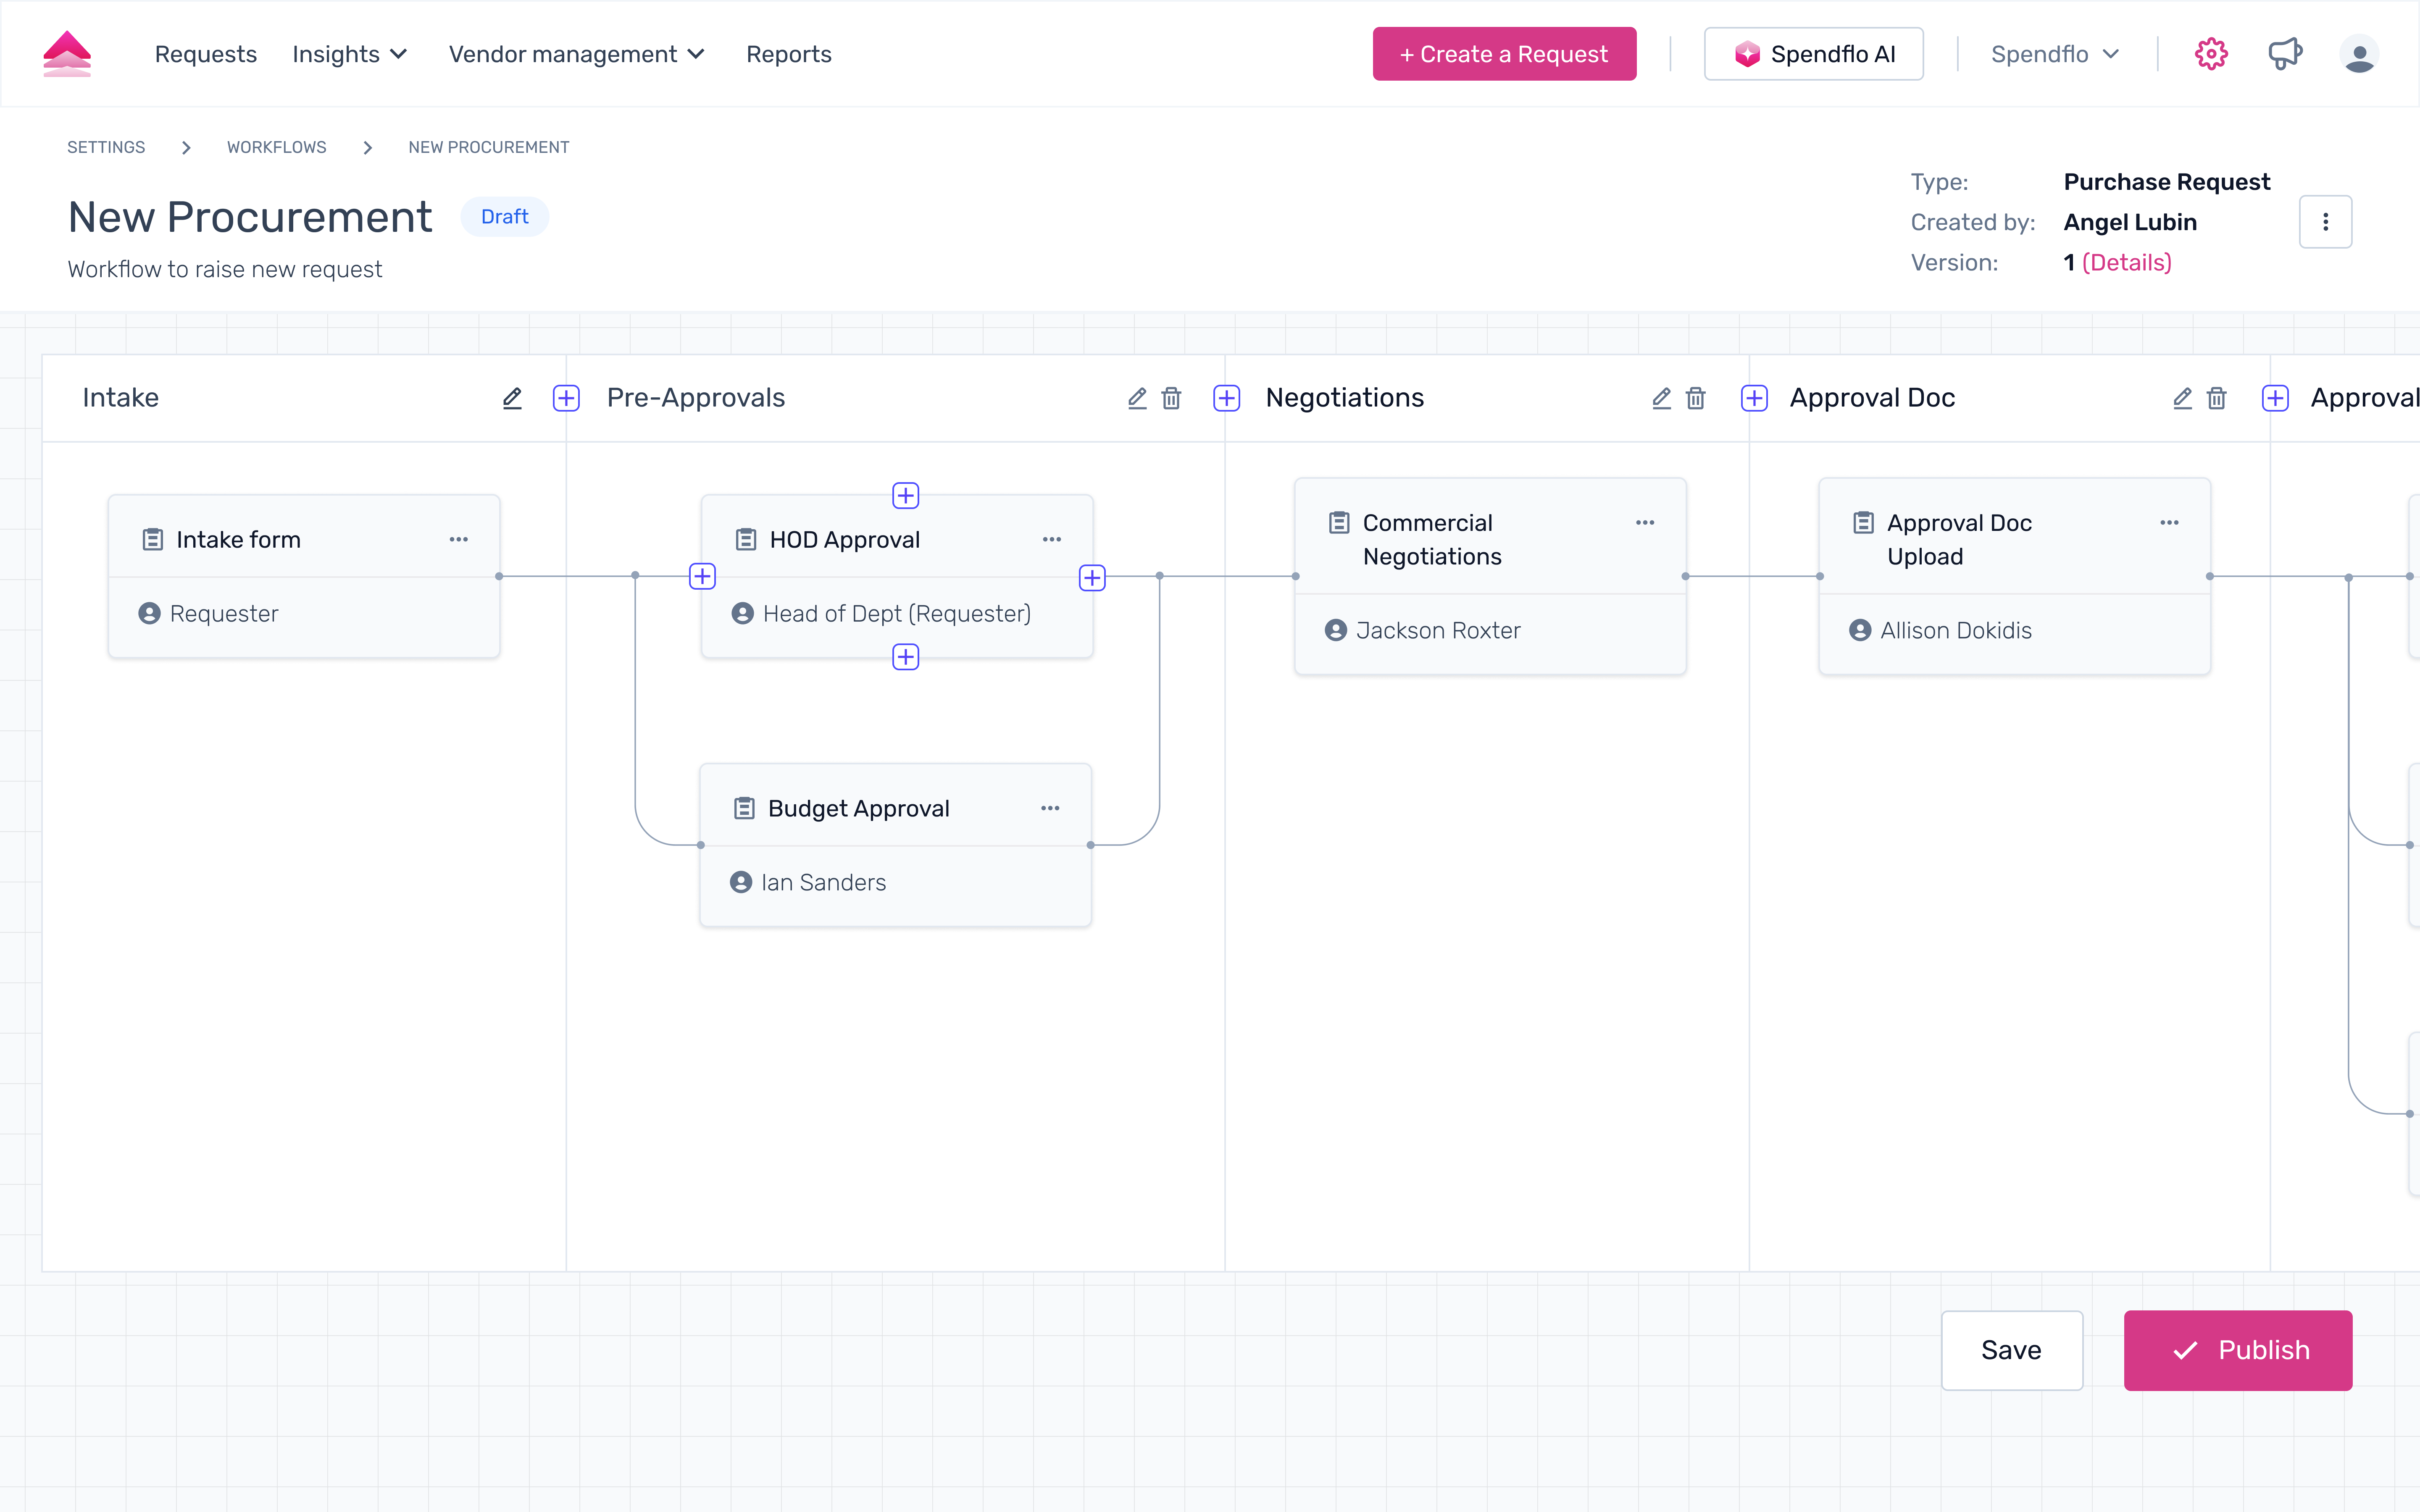Expand the Vendor management dropdown
2420x1512 pixels.
(x=577, y=54)
